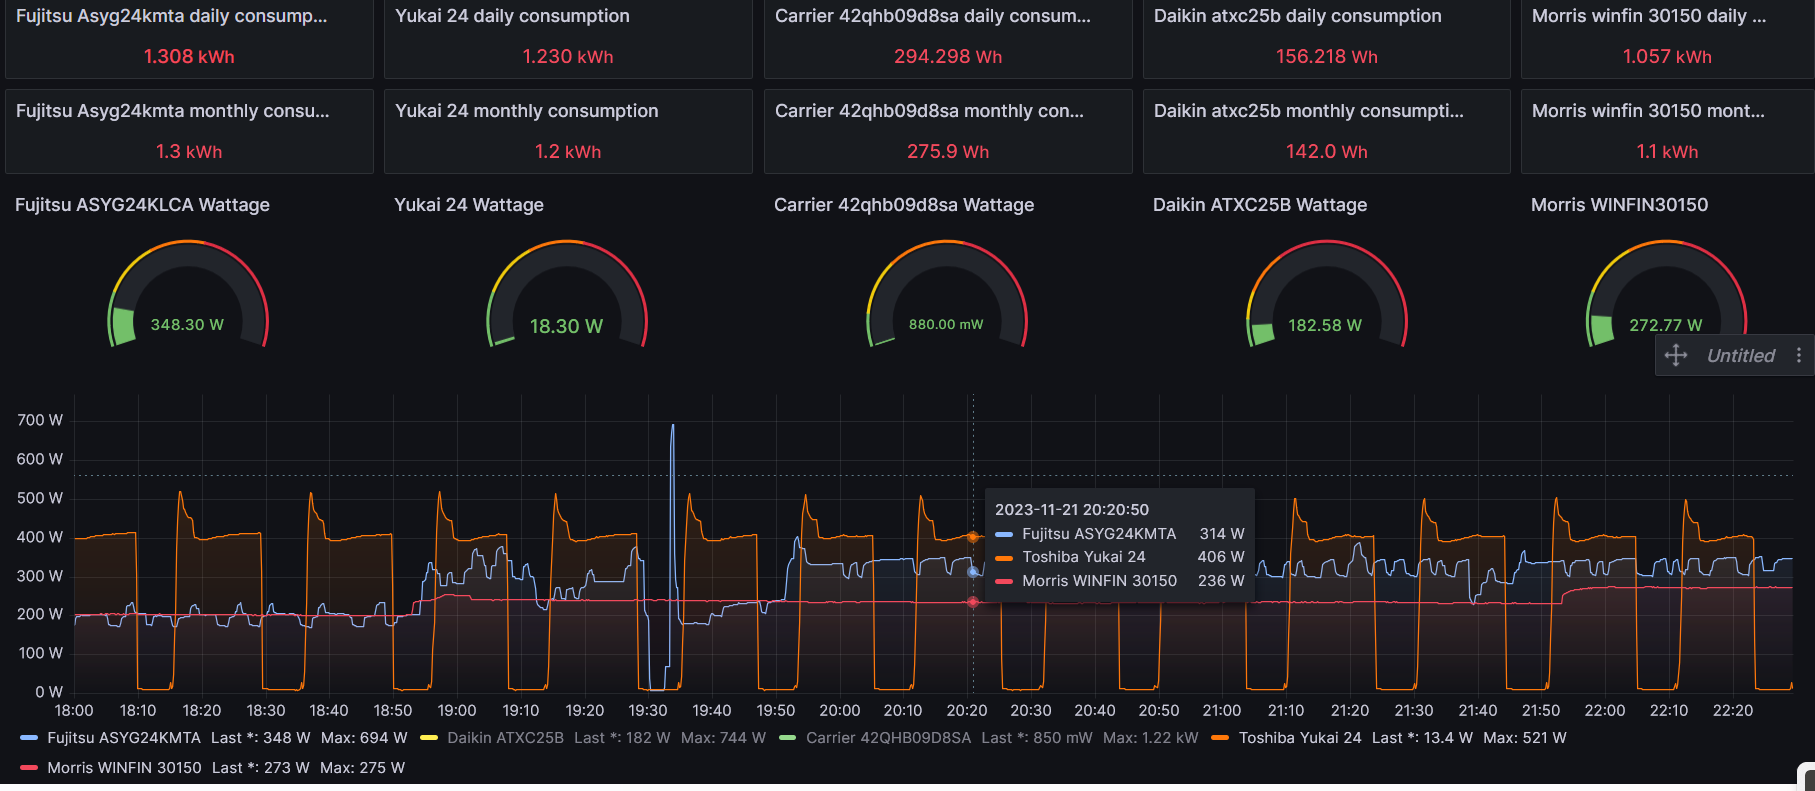Viewport: 1815px width, 791px height.
Task: Toggle Morris WINFIN 30150 series in legend
Action: [x=124, y=768]
